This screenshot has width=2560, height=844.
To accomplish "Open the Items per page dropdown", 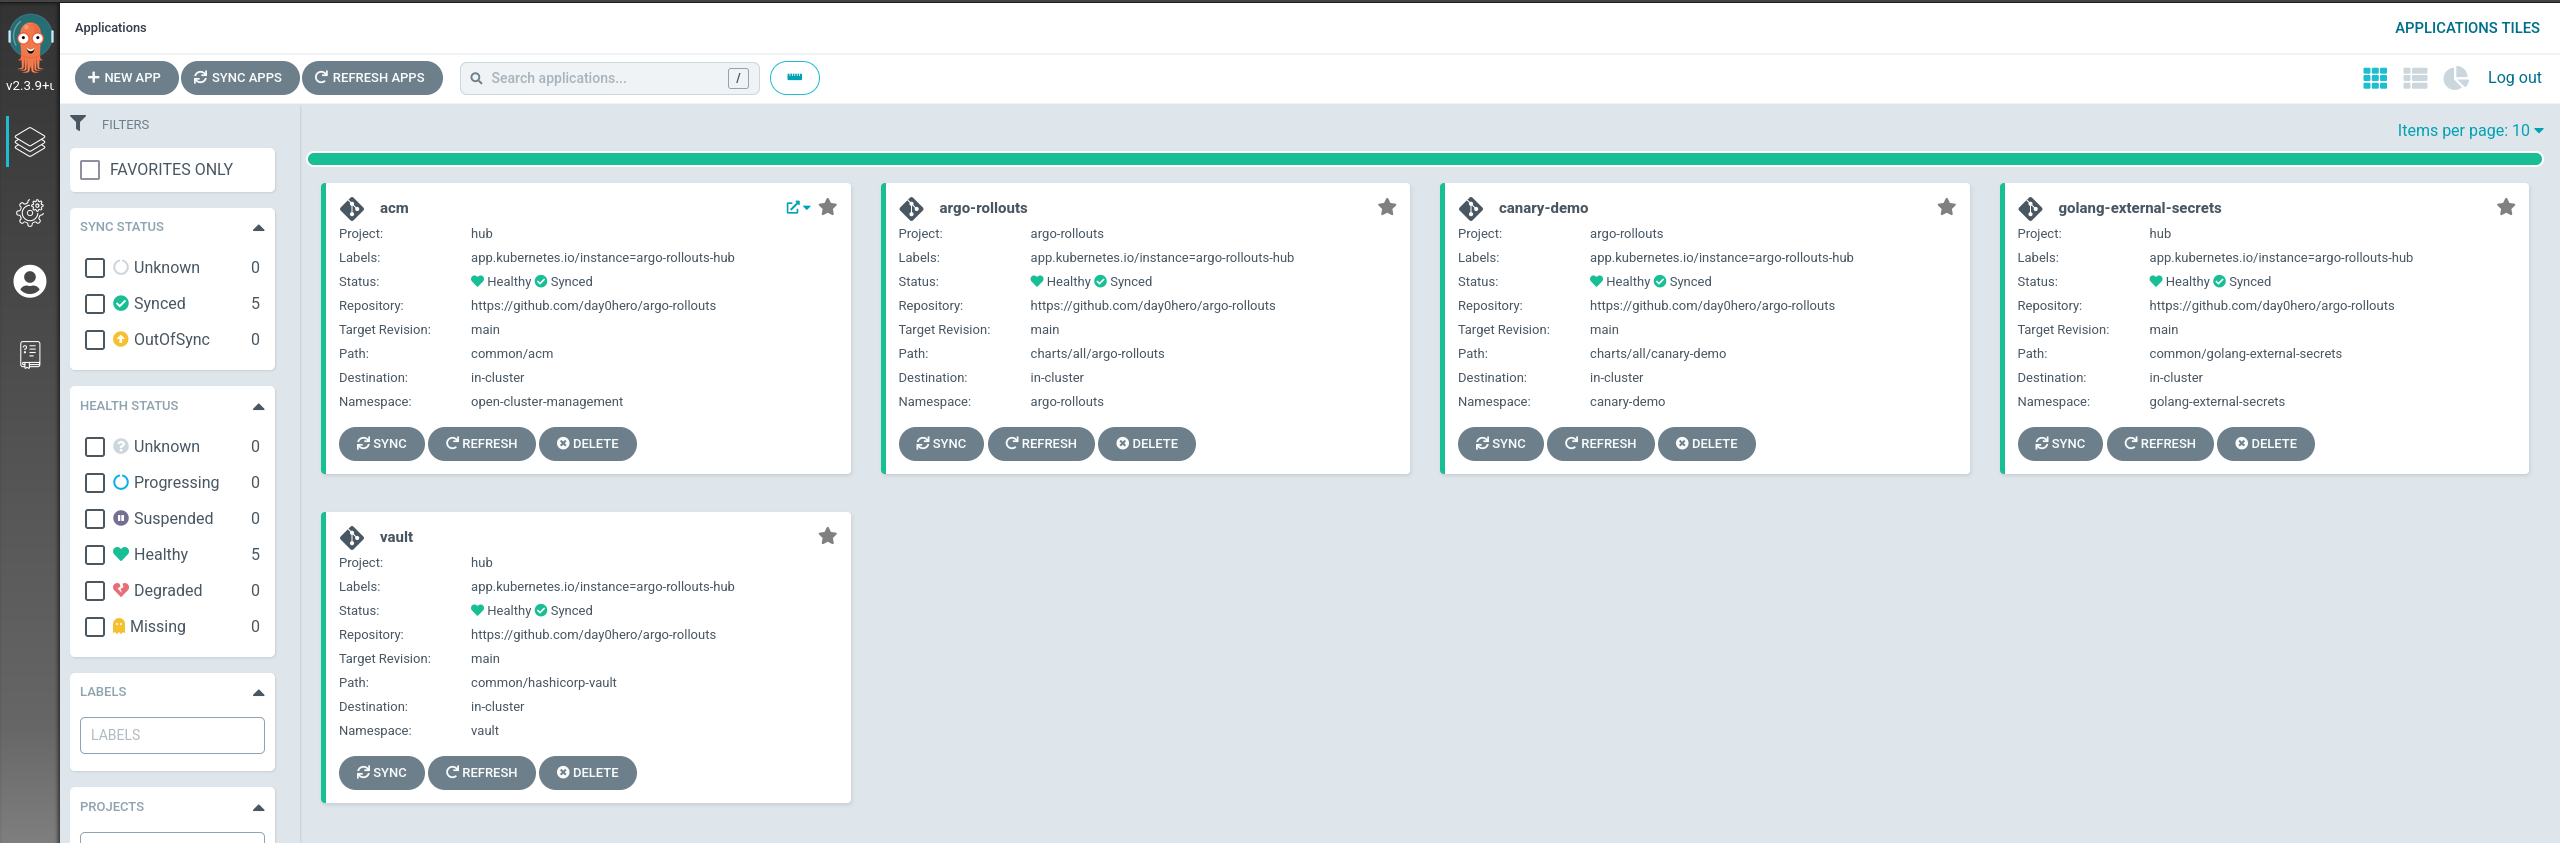I will [x=2469, y=130].
